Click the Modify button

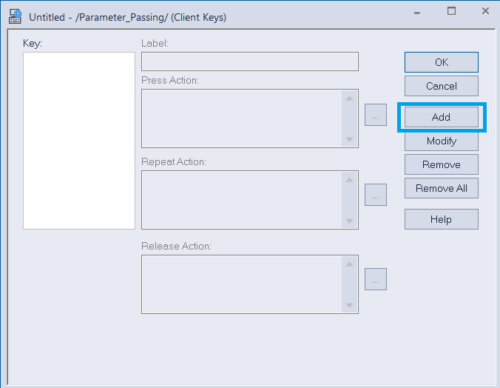coord(441,141)
